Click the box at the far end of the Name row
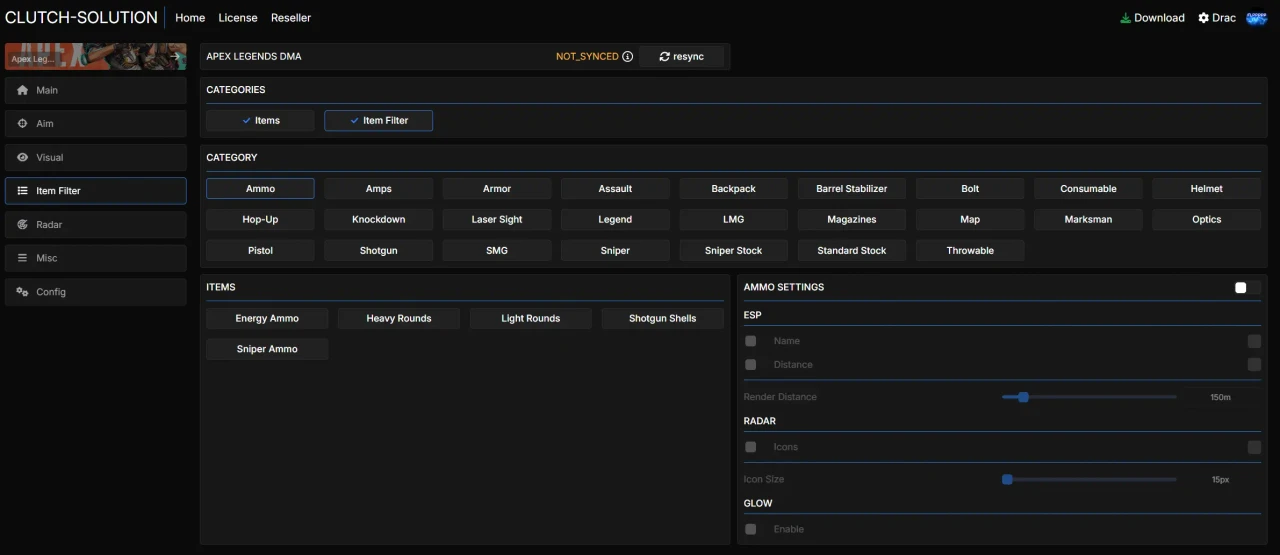The height and width of the screenshot is (555, 1280). (1254, 341)
